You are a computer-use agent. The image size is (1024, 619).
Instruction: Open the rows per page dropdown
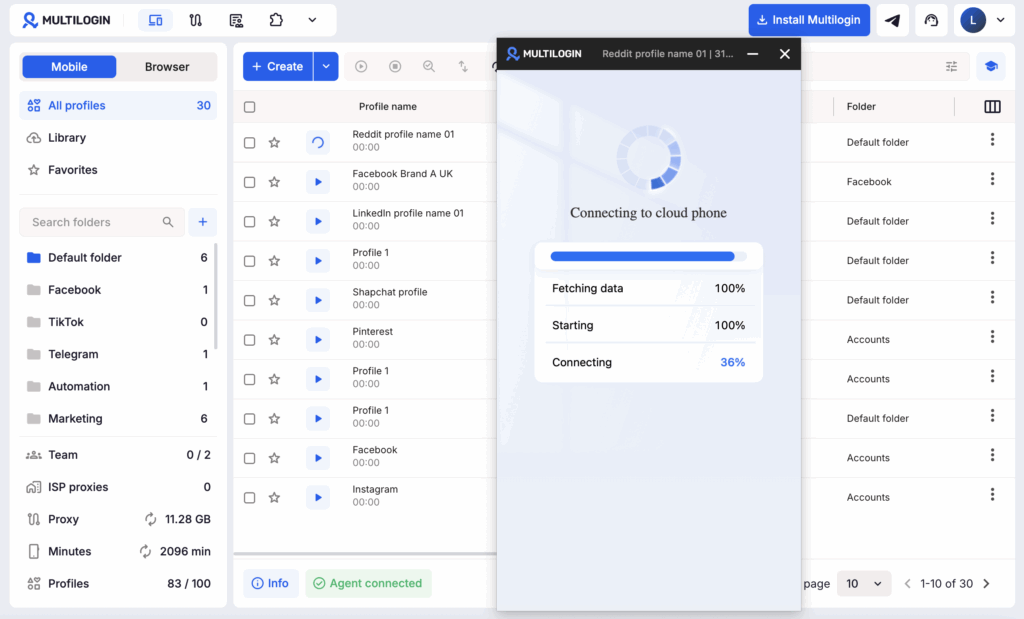coord(863,583)
